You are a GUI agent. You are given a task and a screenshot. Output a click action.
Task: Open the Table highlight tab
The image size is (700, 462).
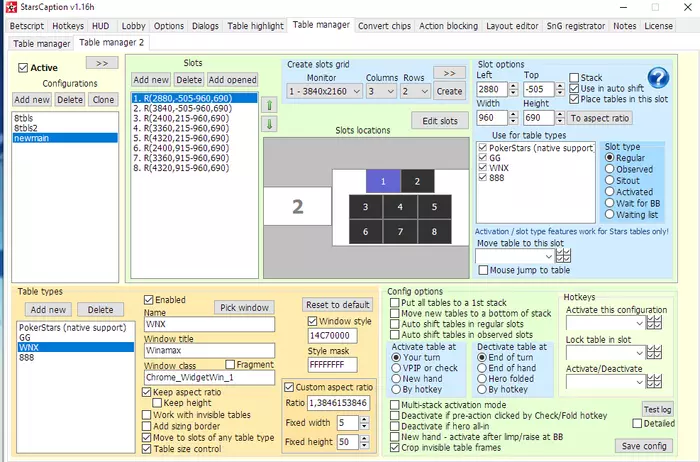255,26
